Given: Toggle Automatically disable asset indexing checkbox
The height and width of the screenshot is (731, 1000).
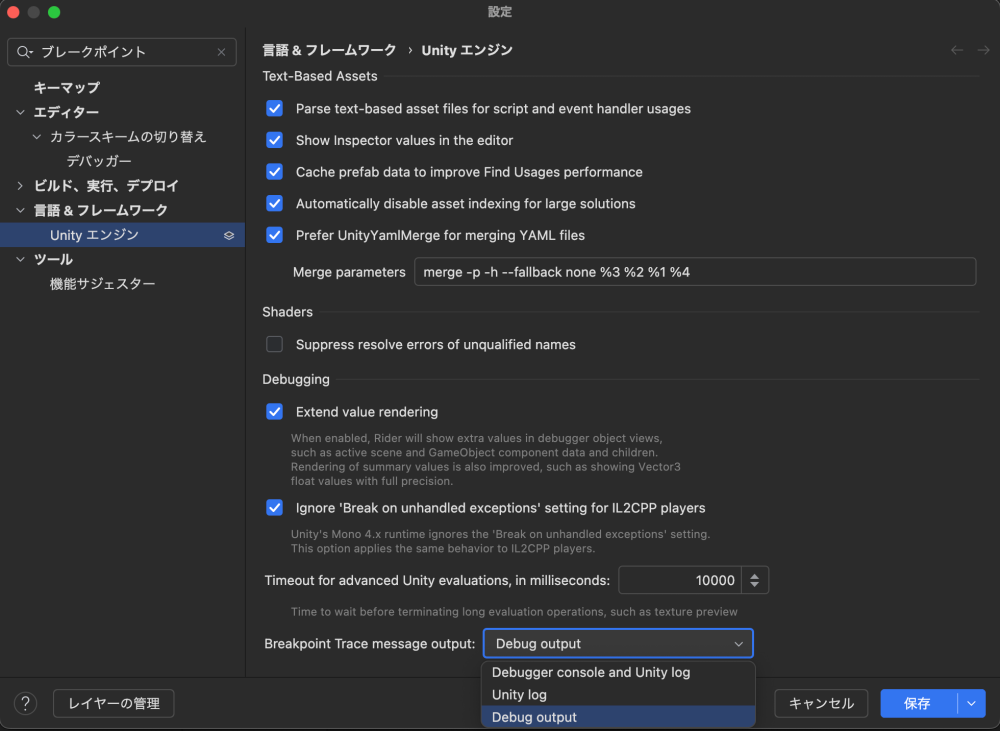Looking at the screenshot, I should tap(274, 203).
